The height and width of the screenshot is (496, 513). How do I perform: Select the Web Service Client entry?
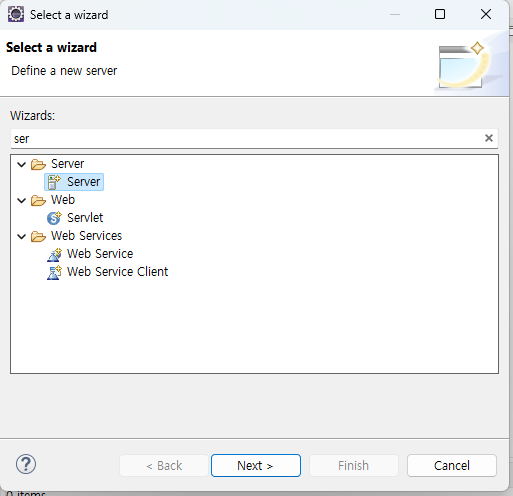(x=117, y=272)
